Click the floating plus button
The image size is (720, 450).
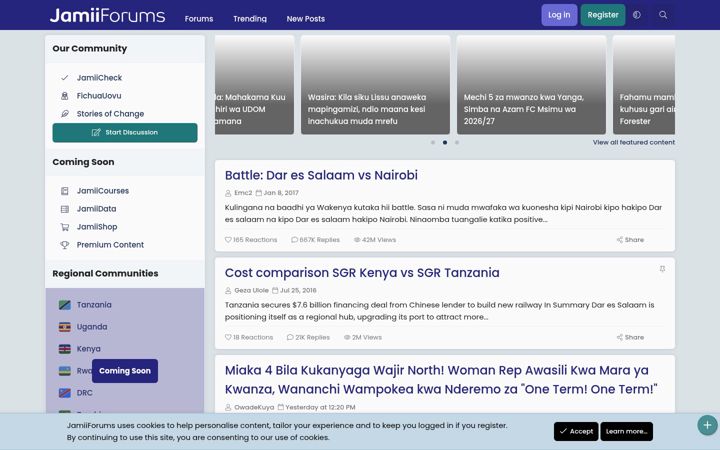(707, 425)
